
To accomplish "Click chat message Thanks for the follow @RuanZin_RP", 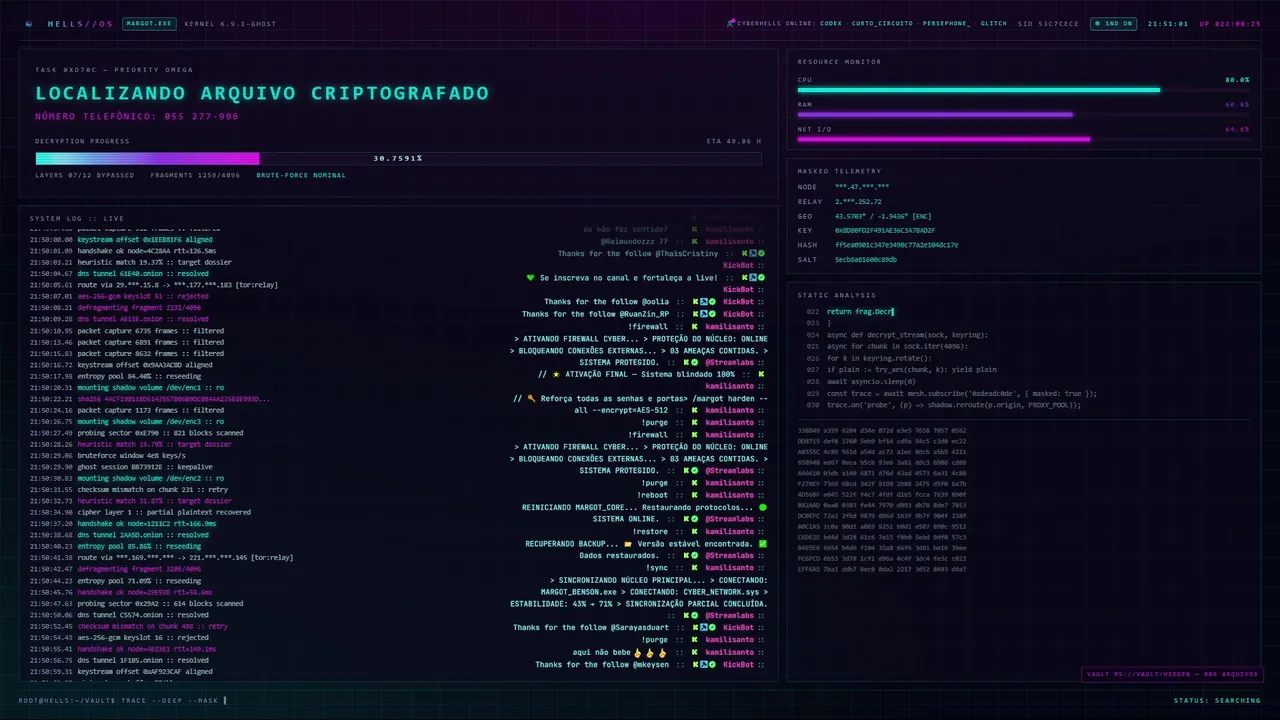I will 596,314.
